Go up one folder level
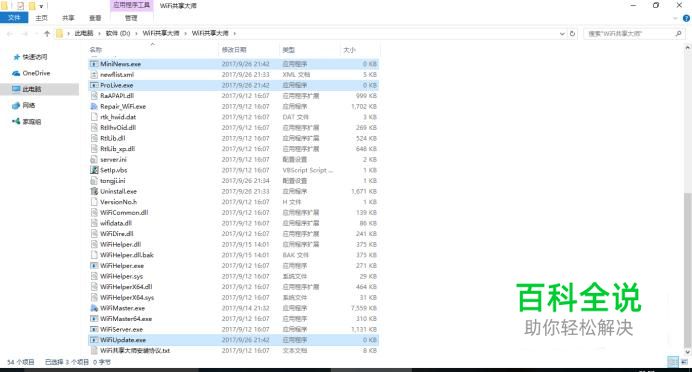 point(47,34)
